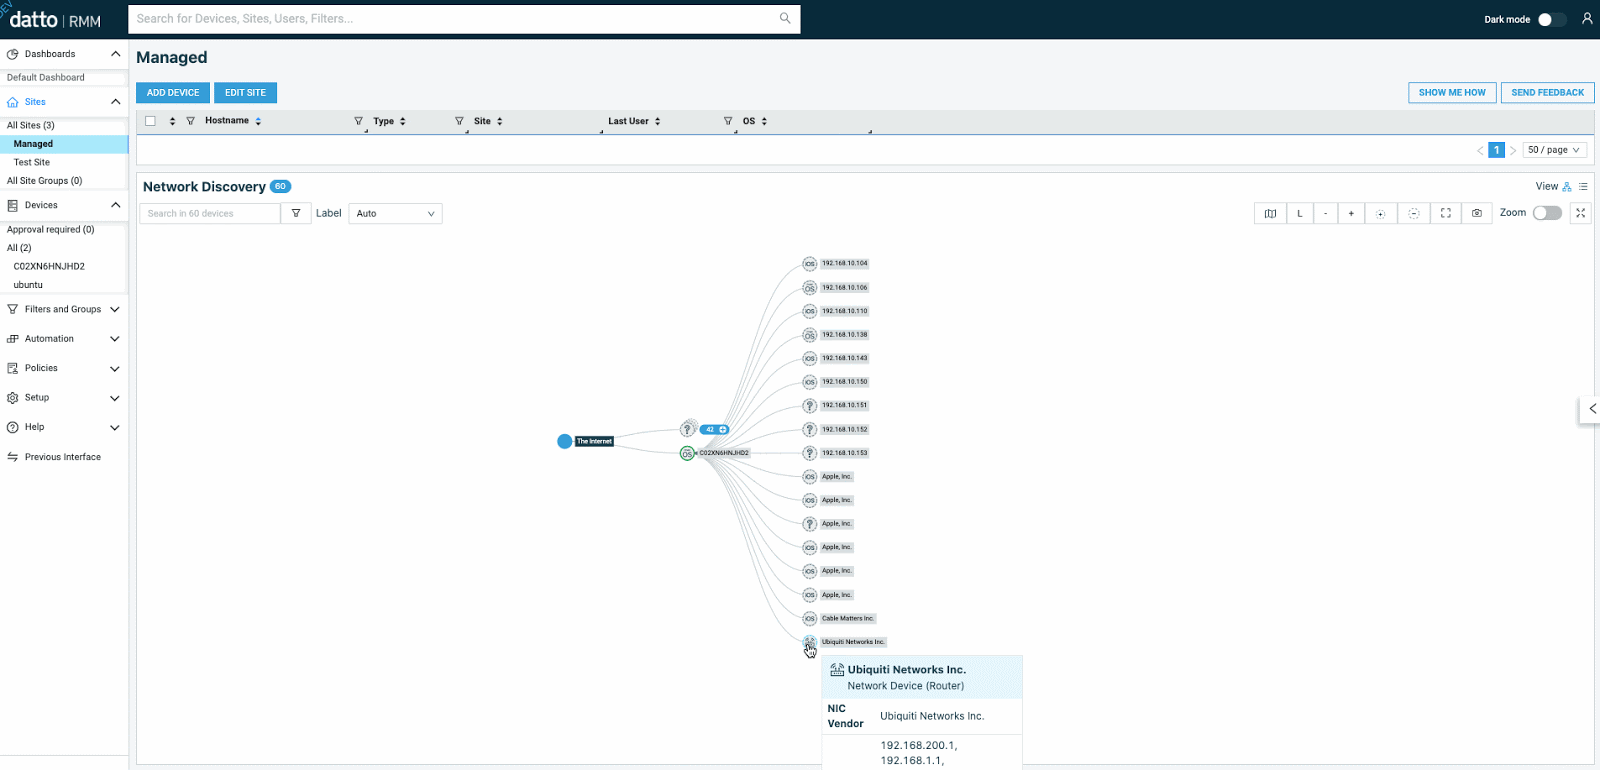Viewport: 1600px width, 770px height.
Task: Click the EDIT SITE button
Action: coord(245,93)
